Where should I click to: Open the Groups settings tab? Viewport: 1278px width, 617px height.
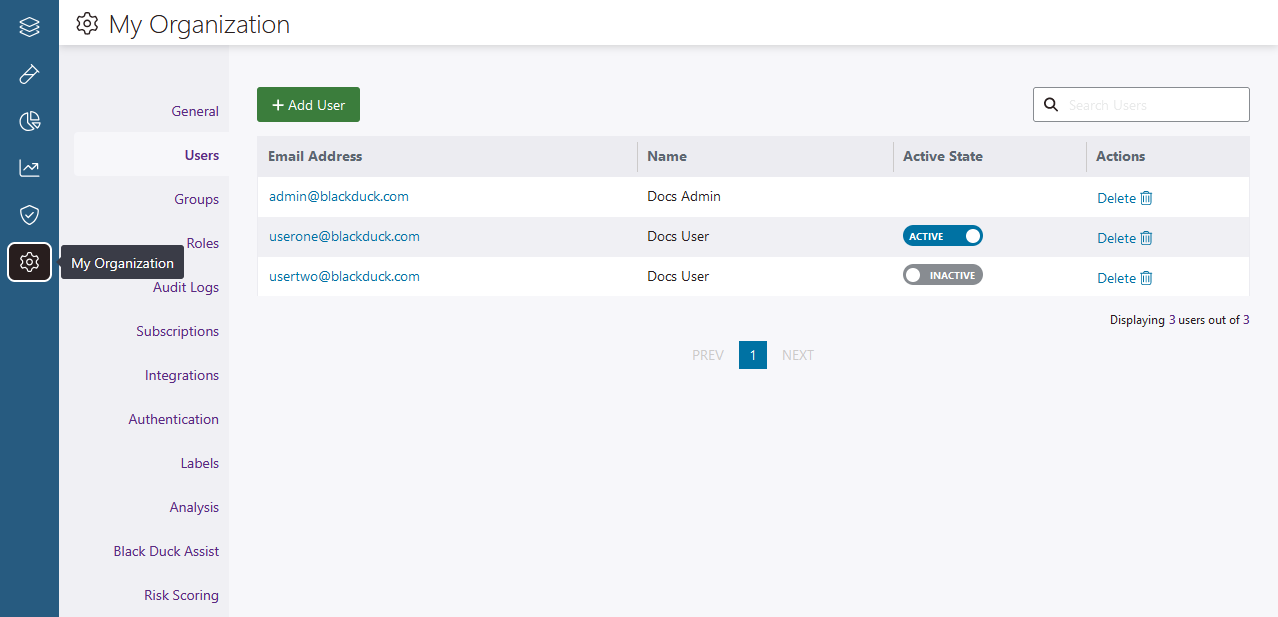pos(196,199)
